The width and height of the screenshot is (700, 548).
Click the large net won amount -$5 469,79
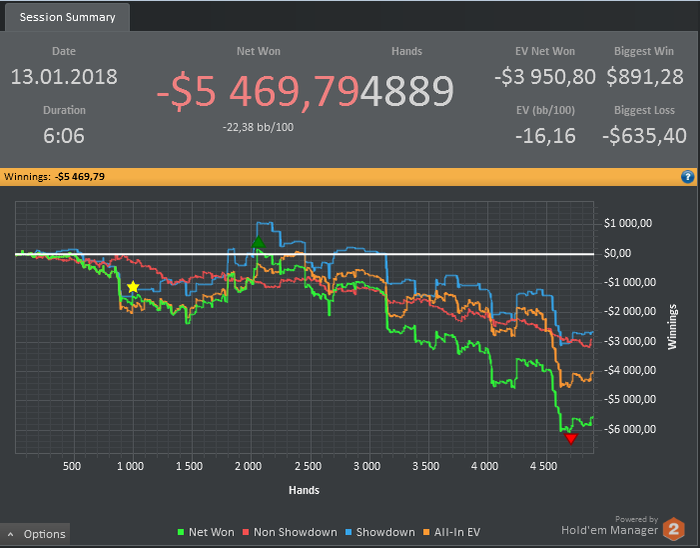(258, 91)
